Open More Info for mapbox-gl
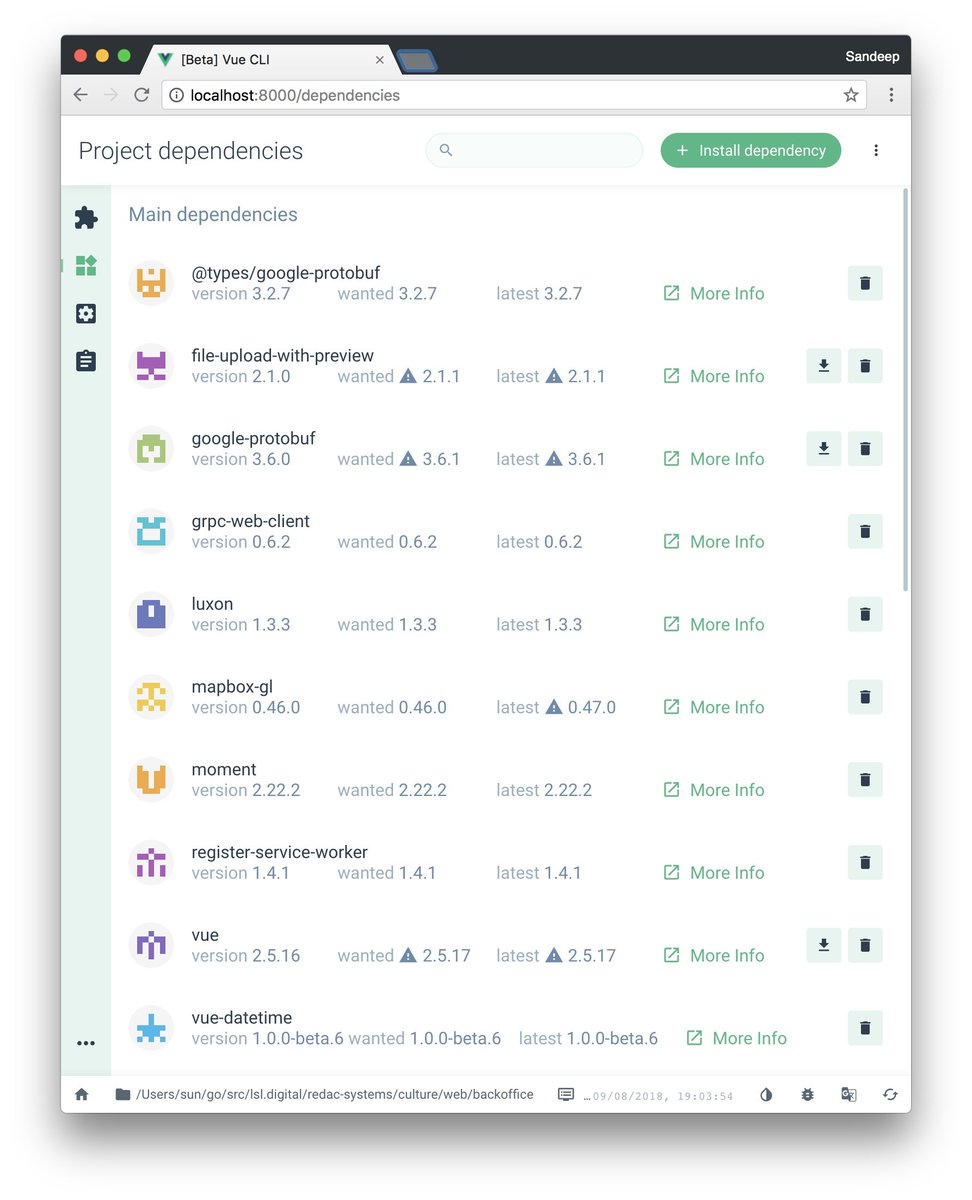The width and height of the screenshot is (972, 1200). click(x=714, y=707)
